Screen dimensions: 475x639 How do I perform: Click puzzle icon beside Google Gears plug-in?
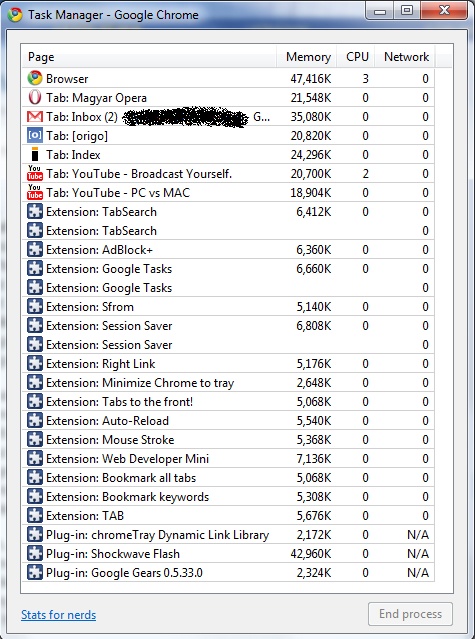(x=35, y=572)
